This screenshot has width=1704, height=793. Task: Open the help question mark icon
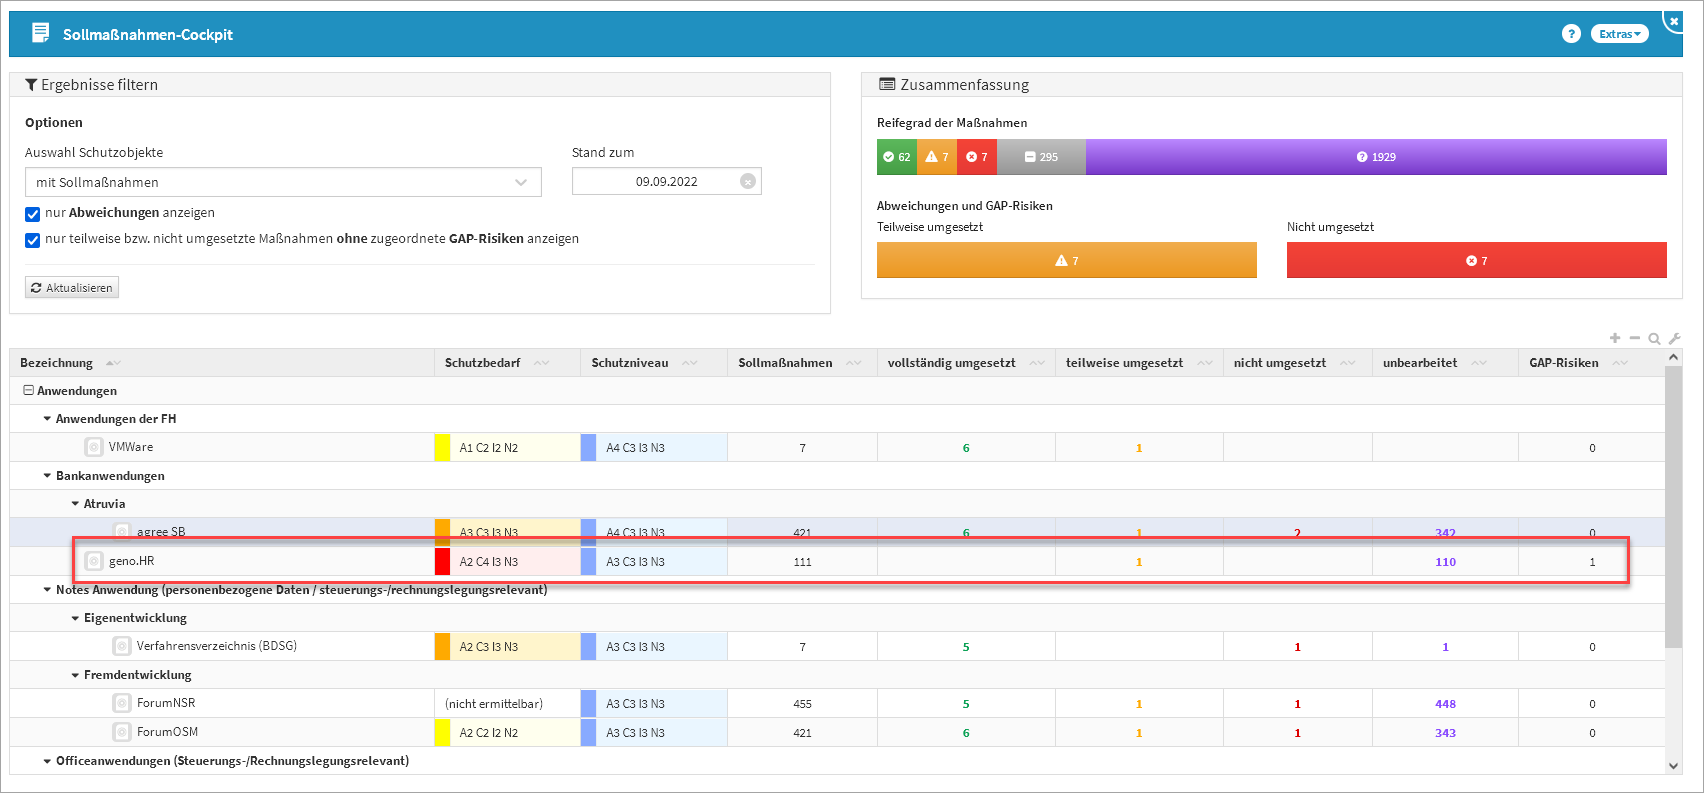coord(1570,34)
